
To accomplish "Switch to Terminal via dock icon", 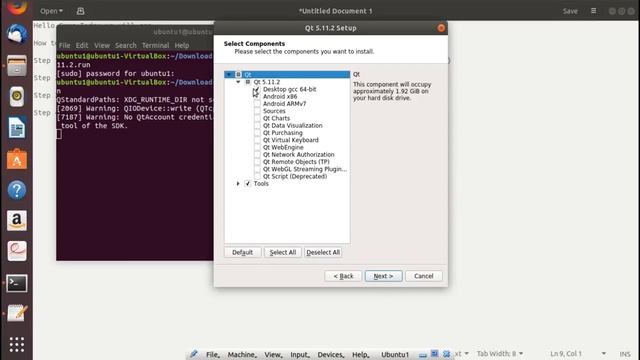I will [17, 283].
